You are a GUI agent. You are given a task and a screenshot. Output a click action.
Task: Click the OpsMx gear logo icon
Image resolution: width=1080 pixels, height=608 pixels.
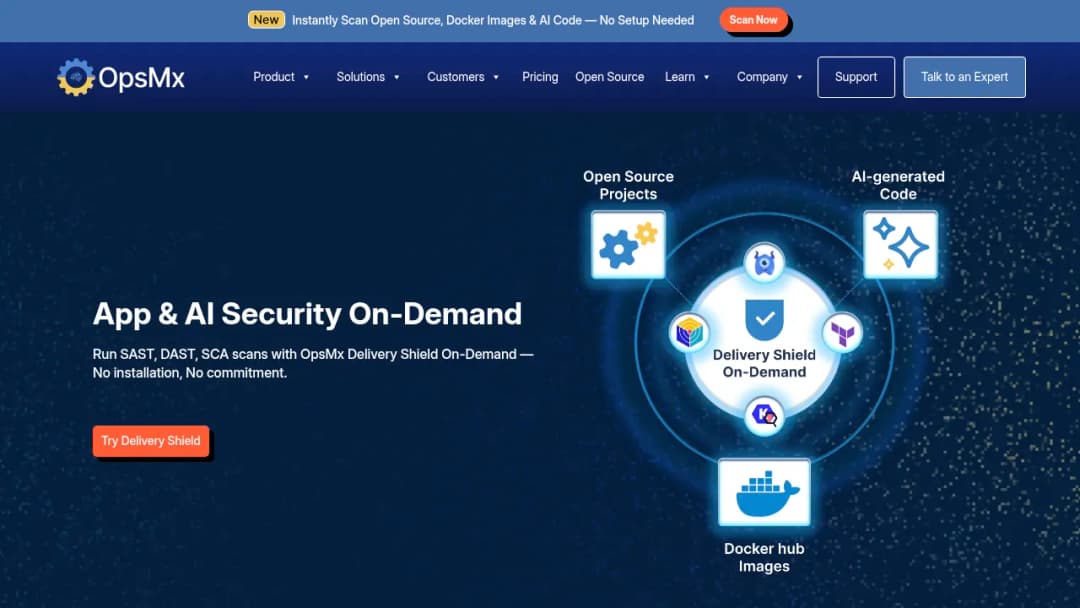point(76,77)
